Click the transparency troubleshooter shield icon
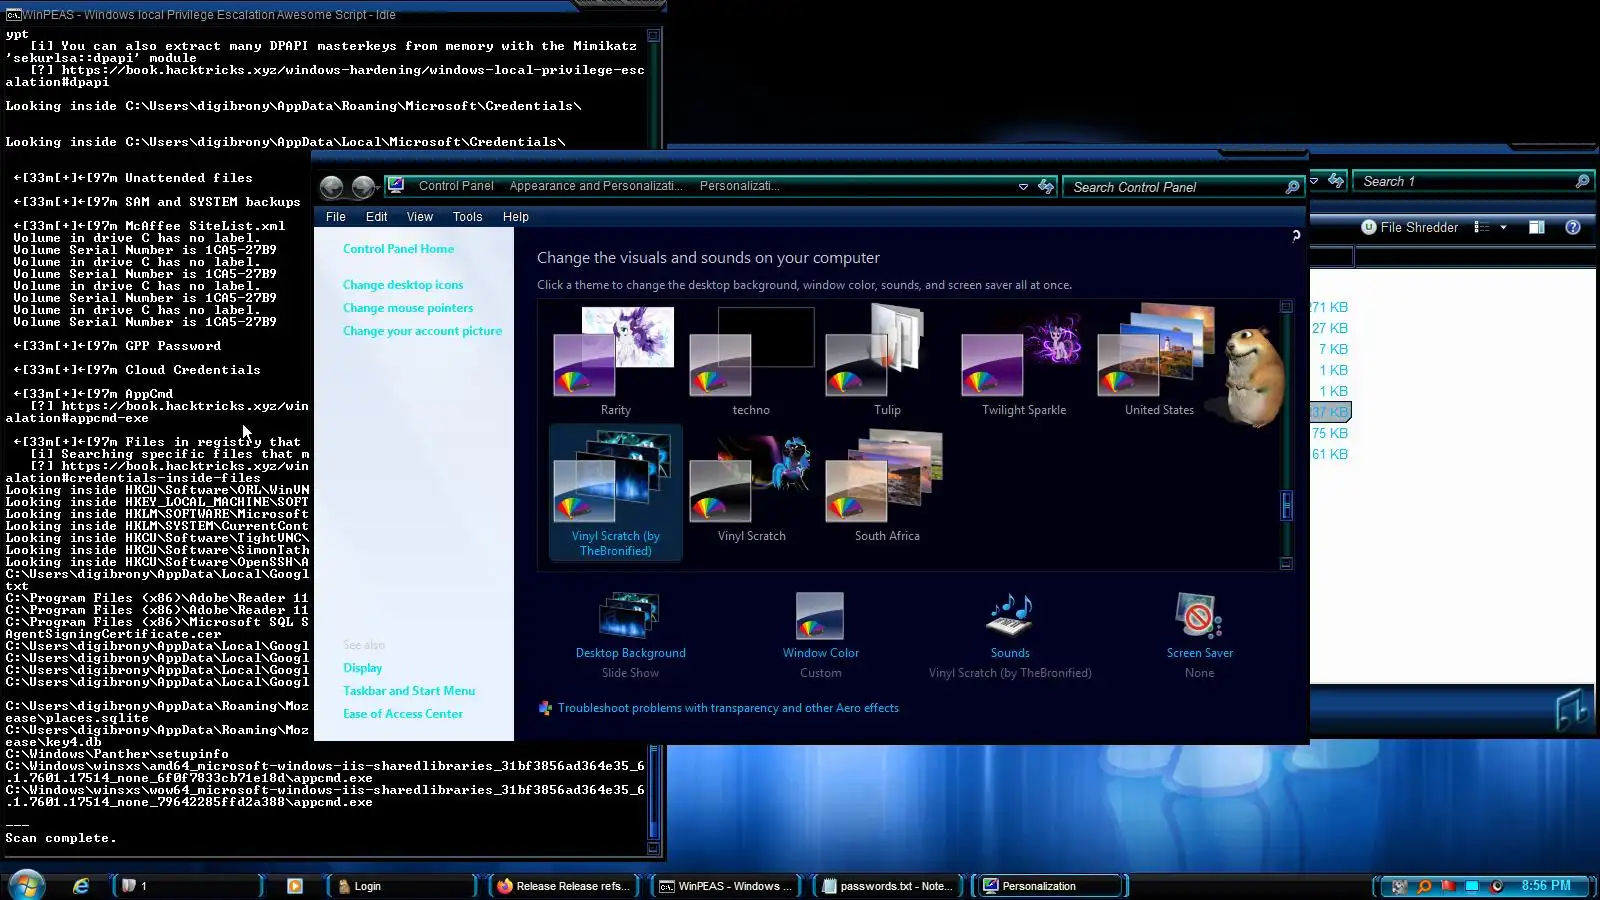This screenshot has width=1600, height=900. 545,708
